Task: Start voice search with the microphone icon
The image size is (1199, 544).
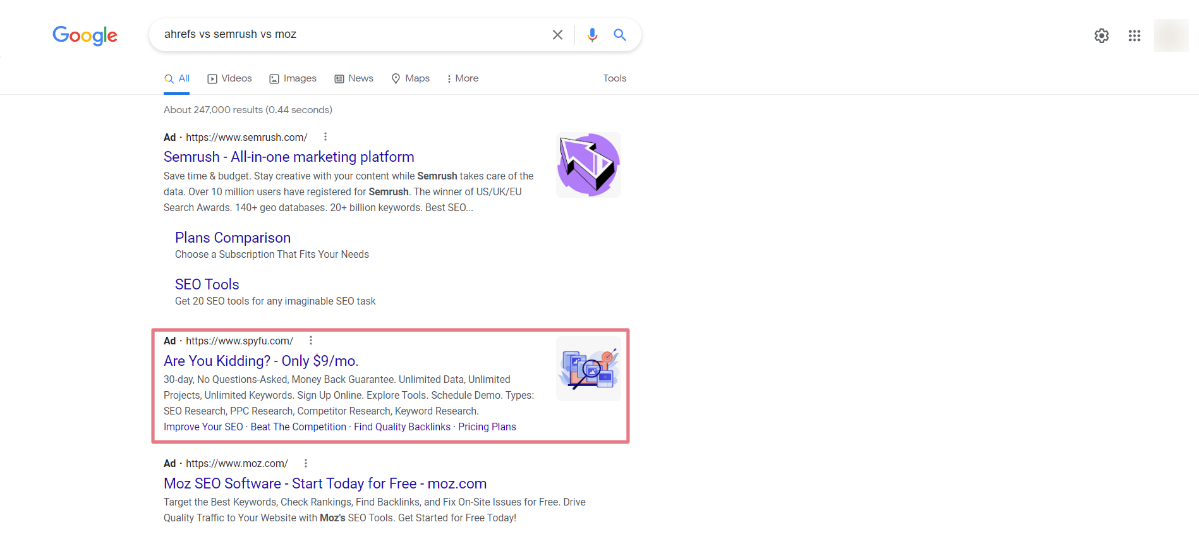Action: click(592, 34)
